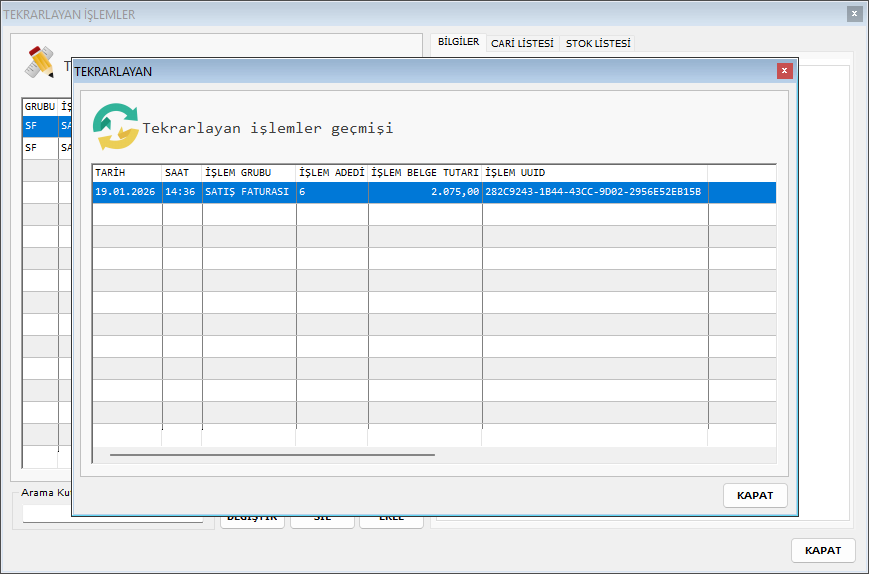The image size is (869, 574).
Task: Close the TEKRARLAYAN İŞLEMLER main window
Action: tap(854, 14)
